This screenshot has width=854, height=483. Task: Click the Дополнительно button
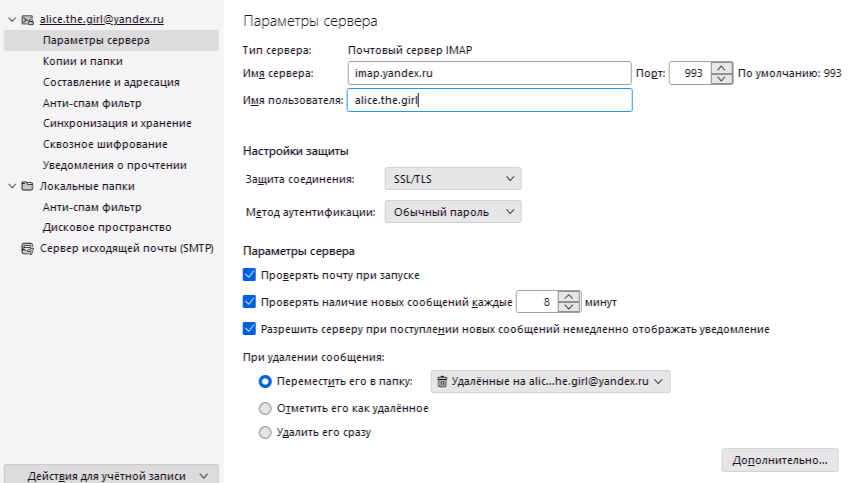coord(779,460)
